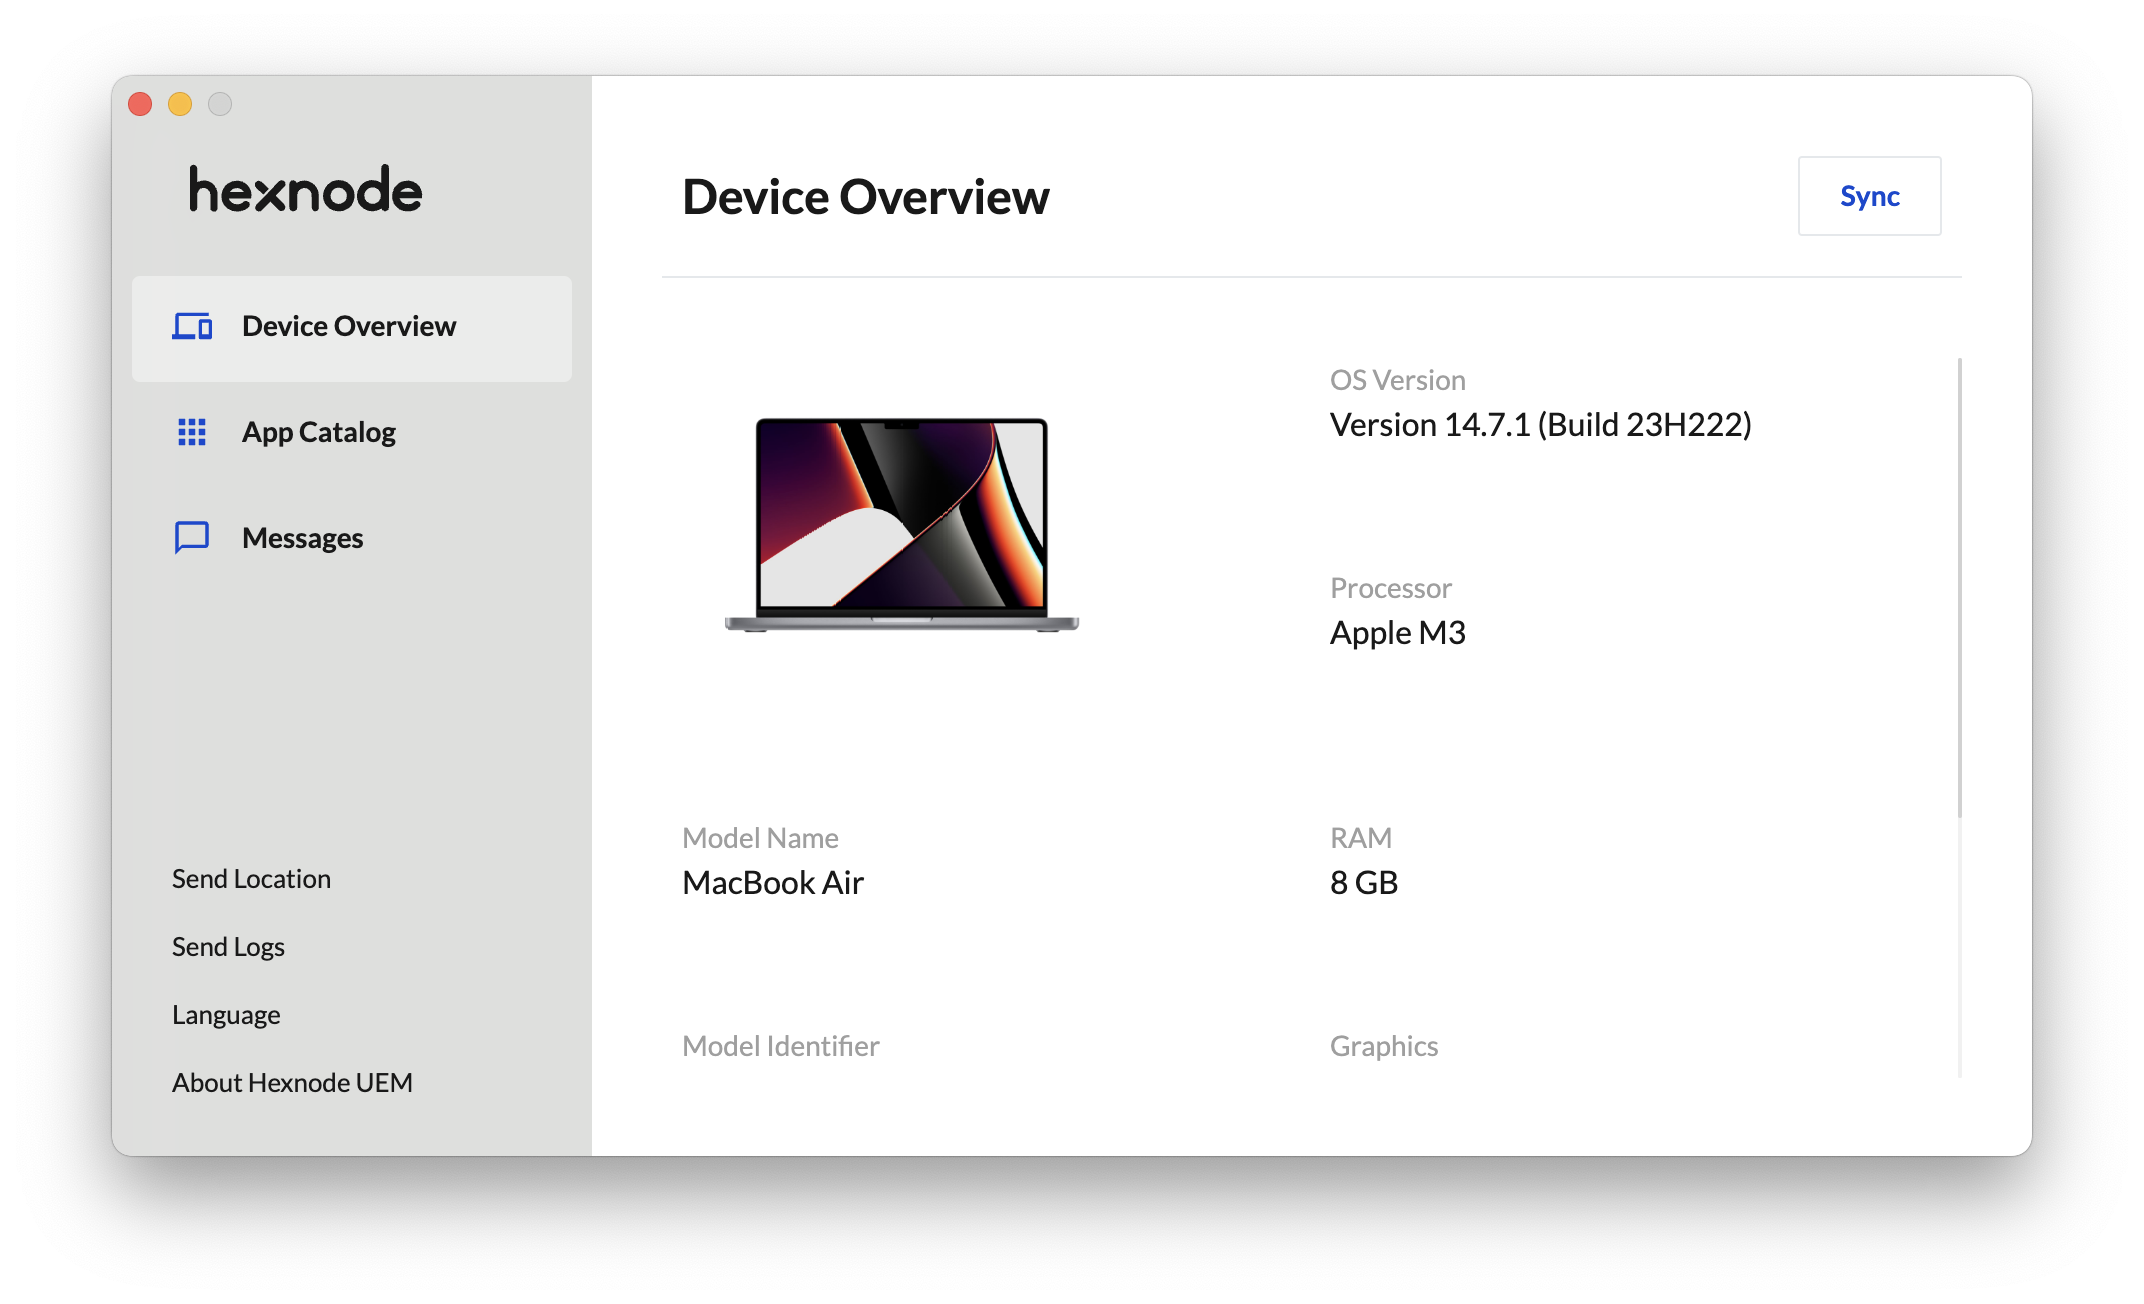Click the Processor label
Image resolution: width=2144 pixels, height=1304 pixels.
(x=1390, y=588)
